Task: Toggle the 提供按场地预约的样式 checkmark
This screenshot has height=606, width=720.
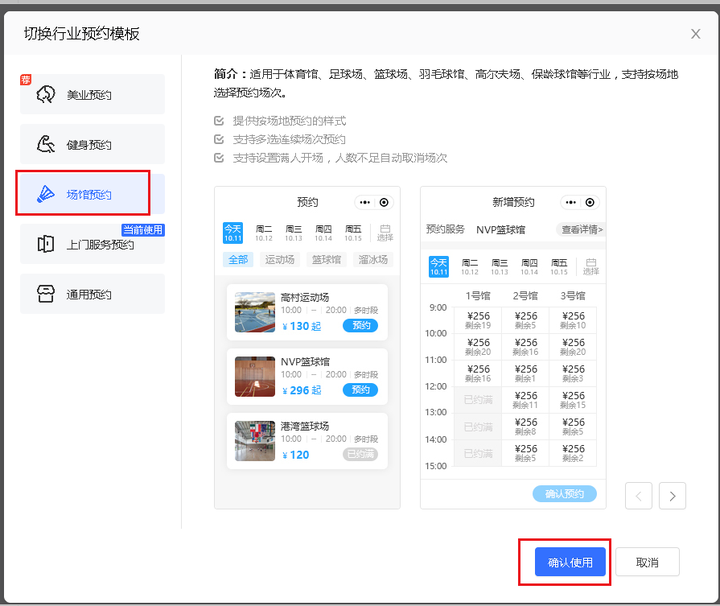Action: coord(220,121)
